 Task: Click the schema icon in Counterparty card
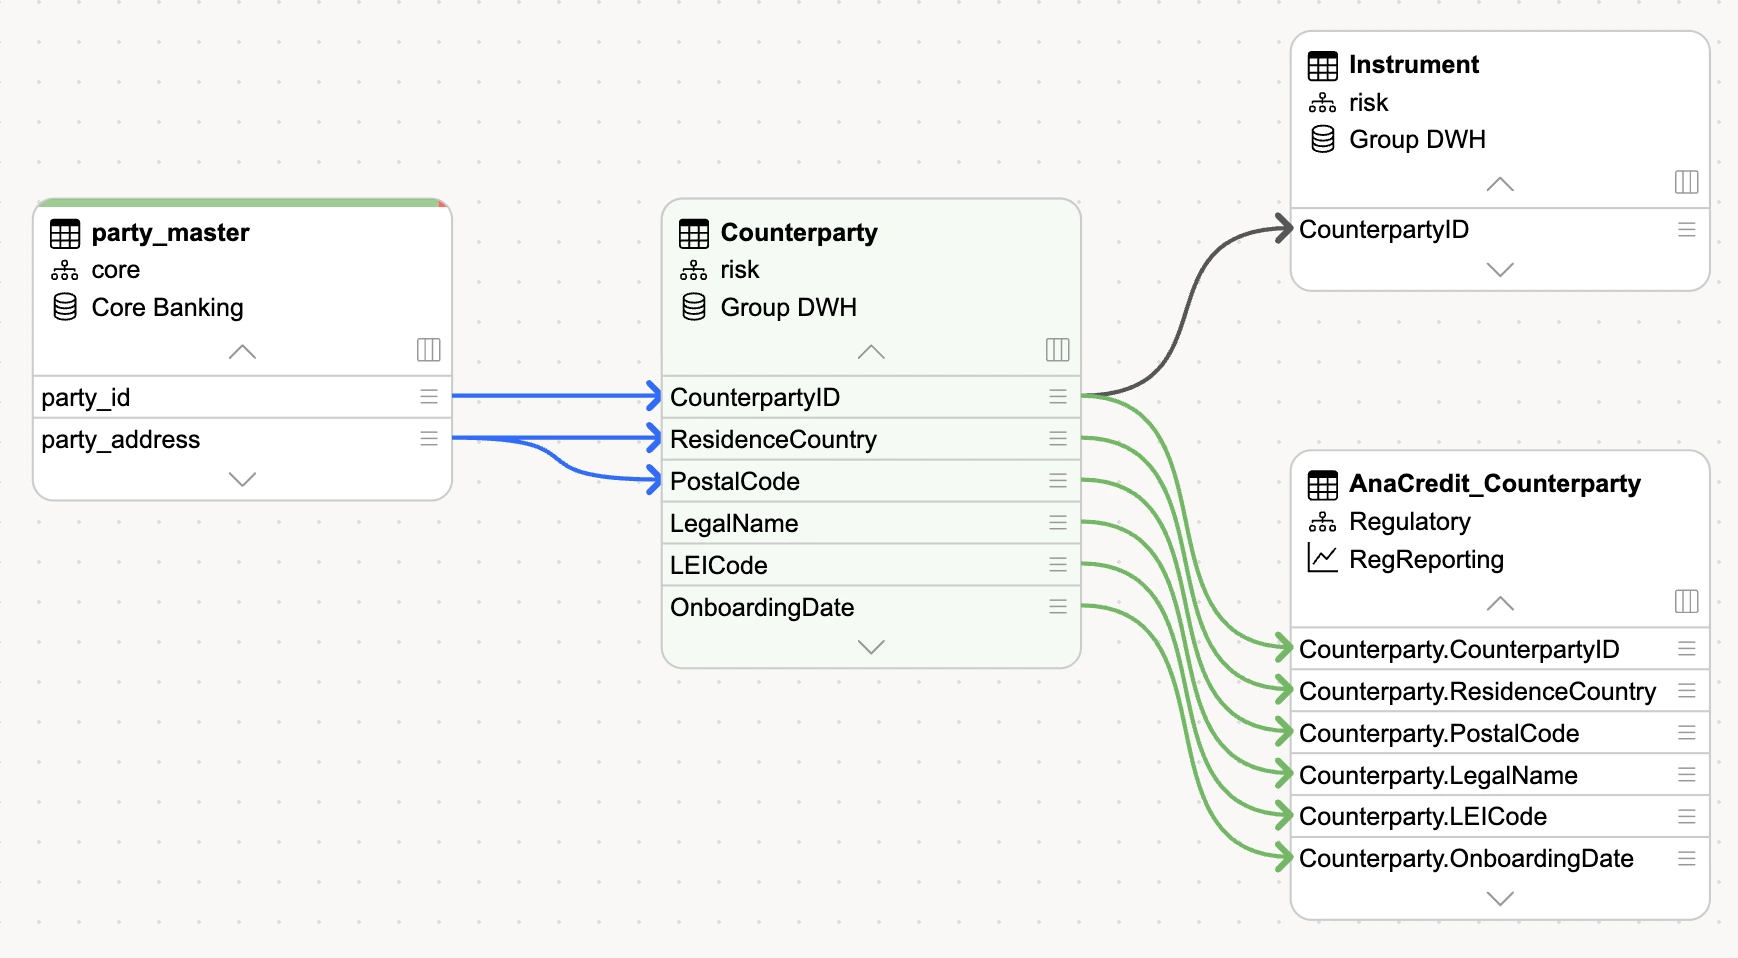click(x=694, y=271)
